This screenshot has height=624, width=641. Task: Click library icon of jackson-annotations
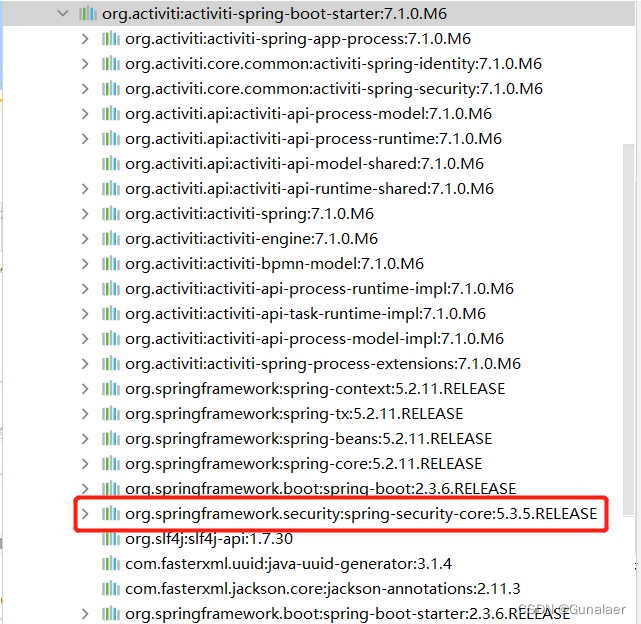[x=110, y=589]
